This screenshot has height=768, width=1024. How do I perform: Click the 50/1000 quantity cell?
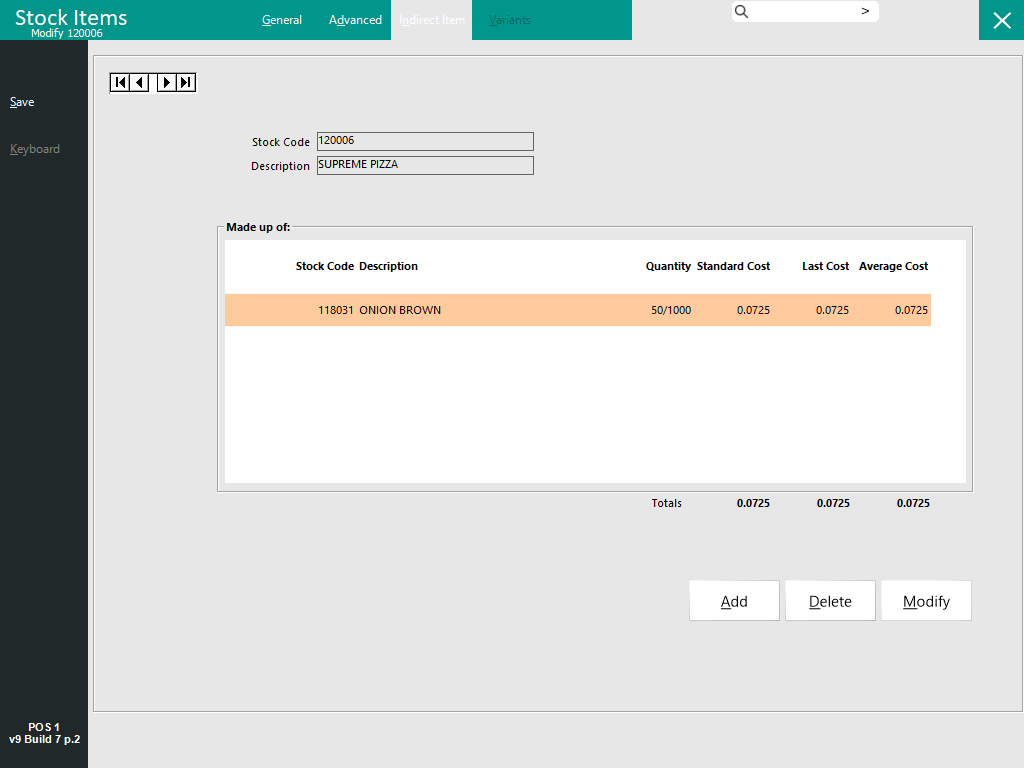671,310
